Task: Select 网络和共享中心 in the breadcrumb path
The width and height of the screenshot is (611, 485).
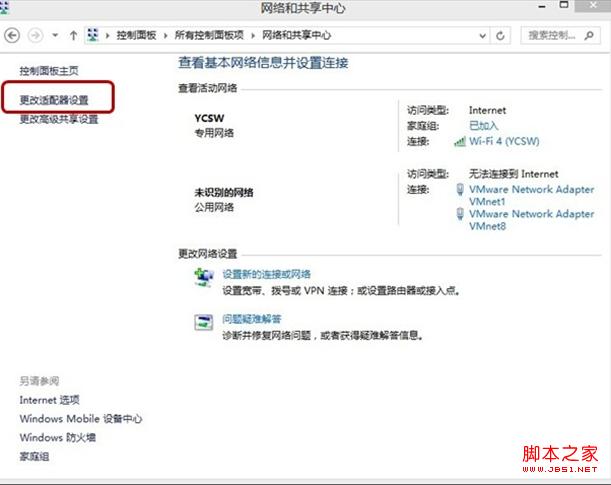Action: (x=296, y=35)
